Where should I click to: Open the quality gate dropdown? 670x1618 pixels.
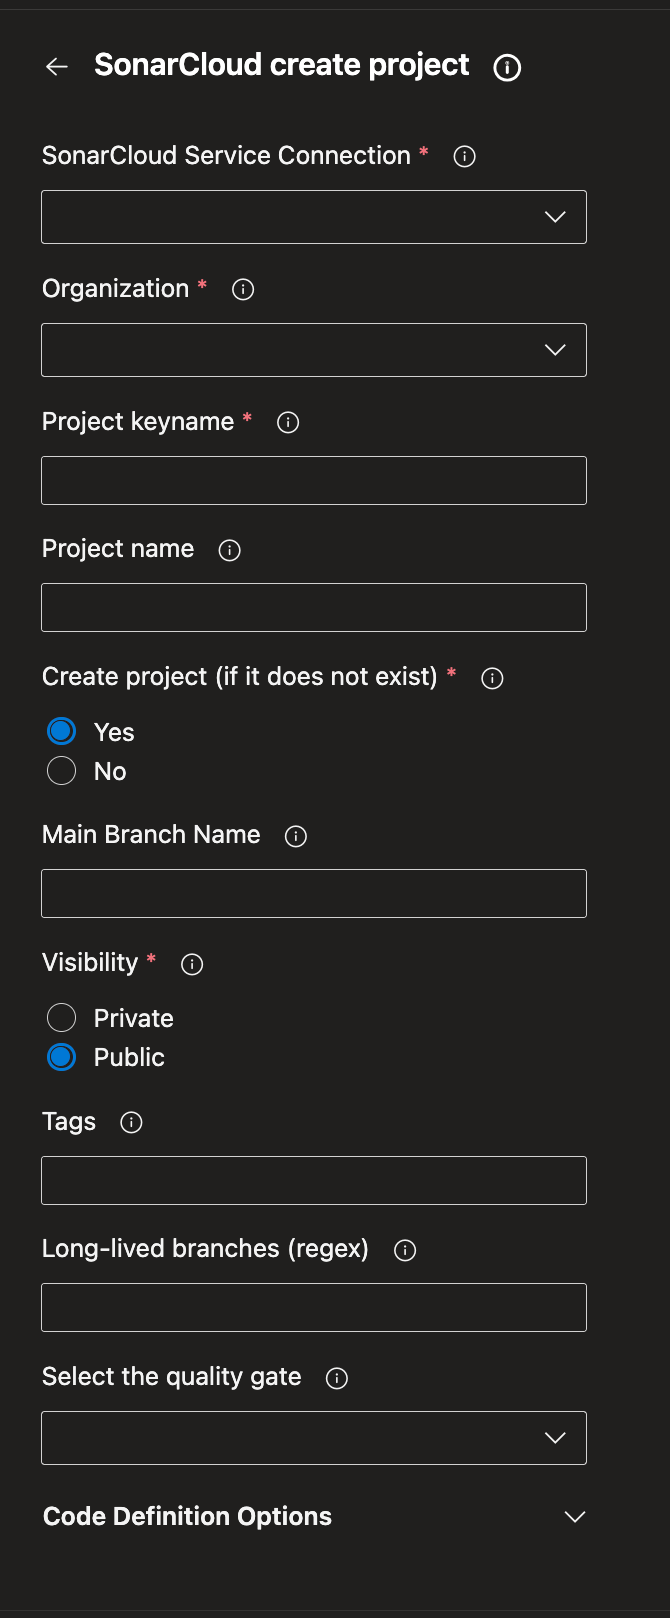[x=313, y=1438]
